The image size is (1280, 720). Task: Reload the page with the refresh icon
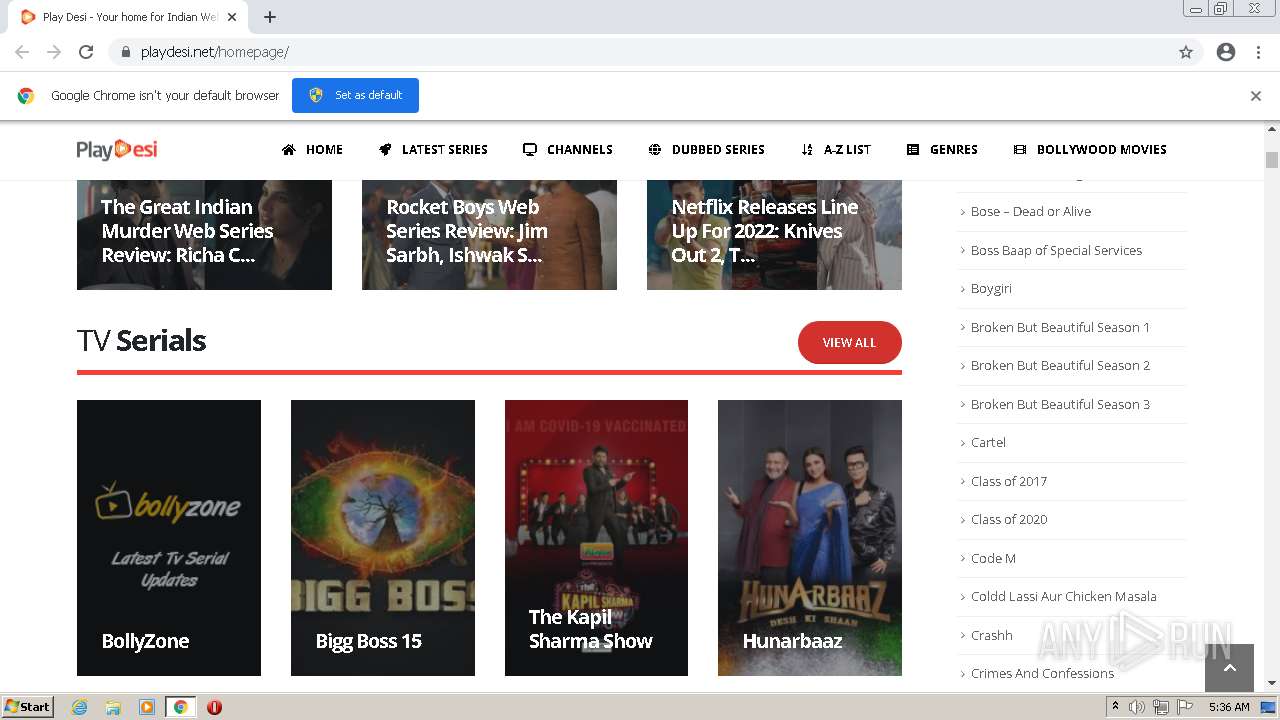(86, 52)
